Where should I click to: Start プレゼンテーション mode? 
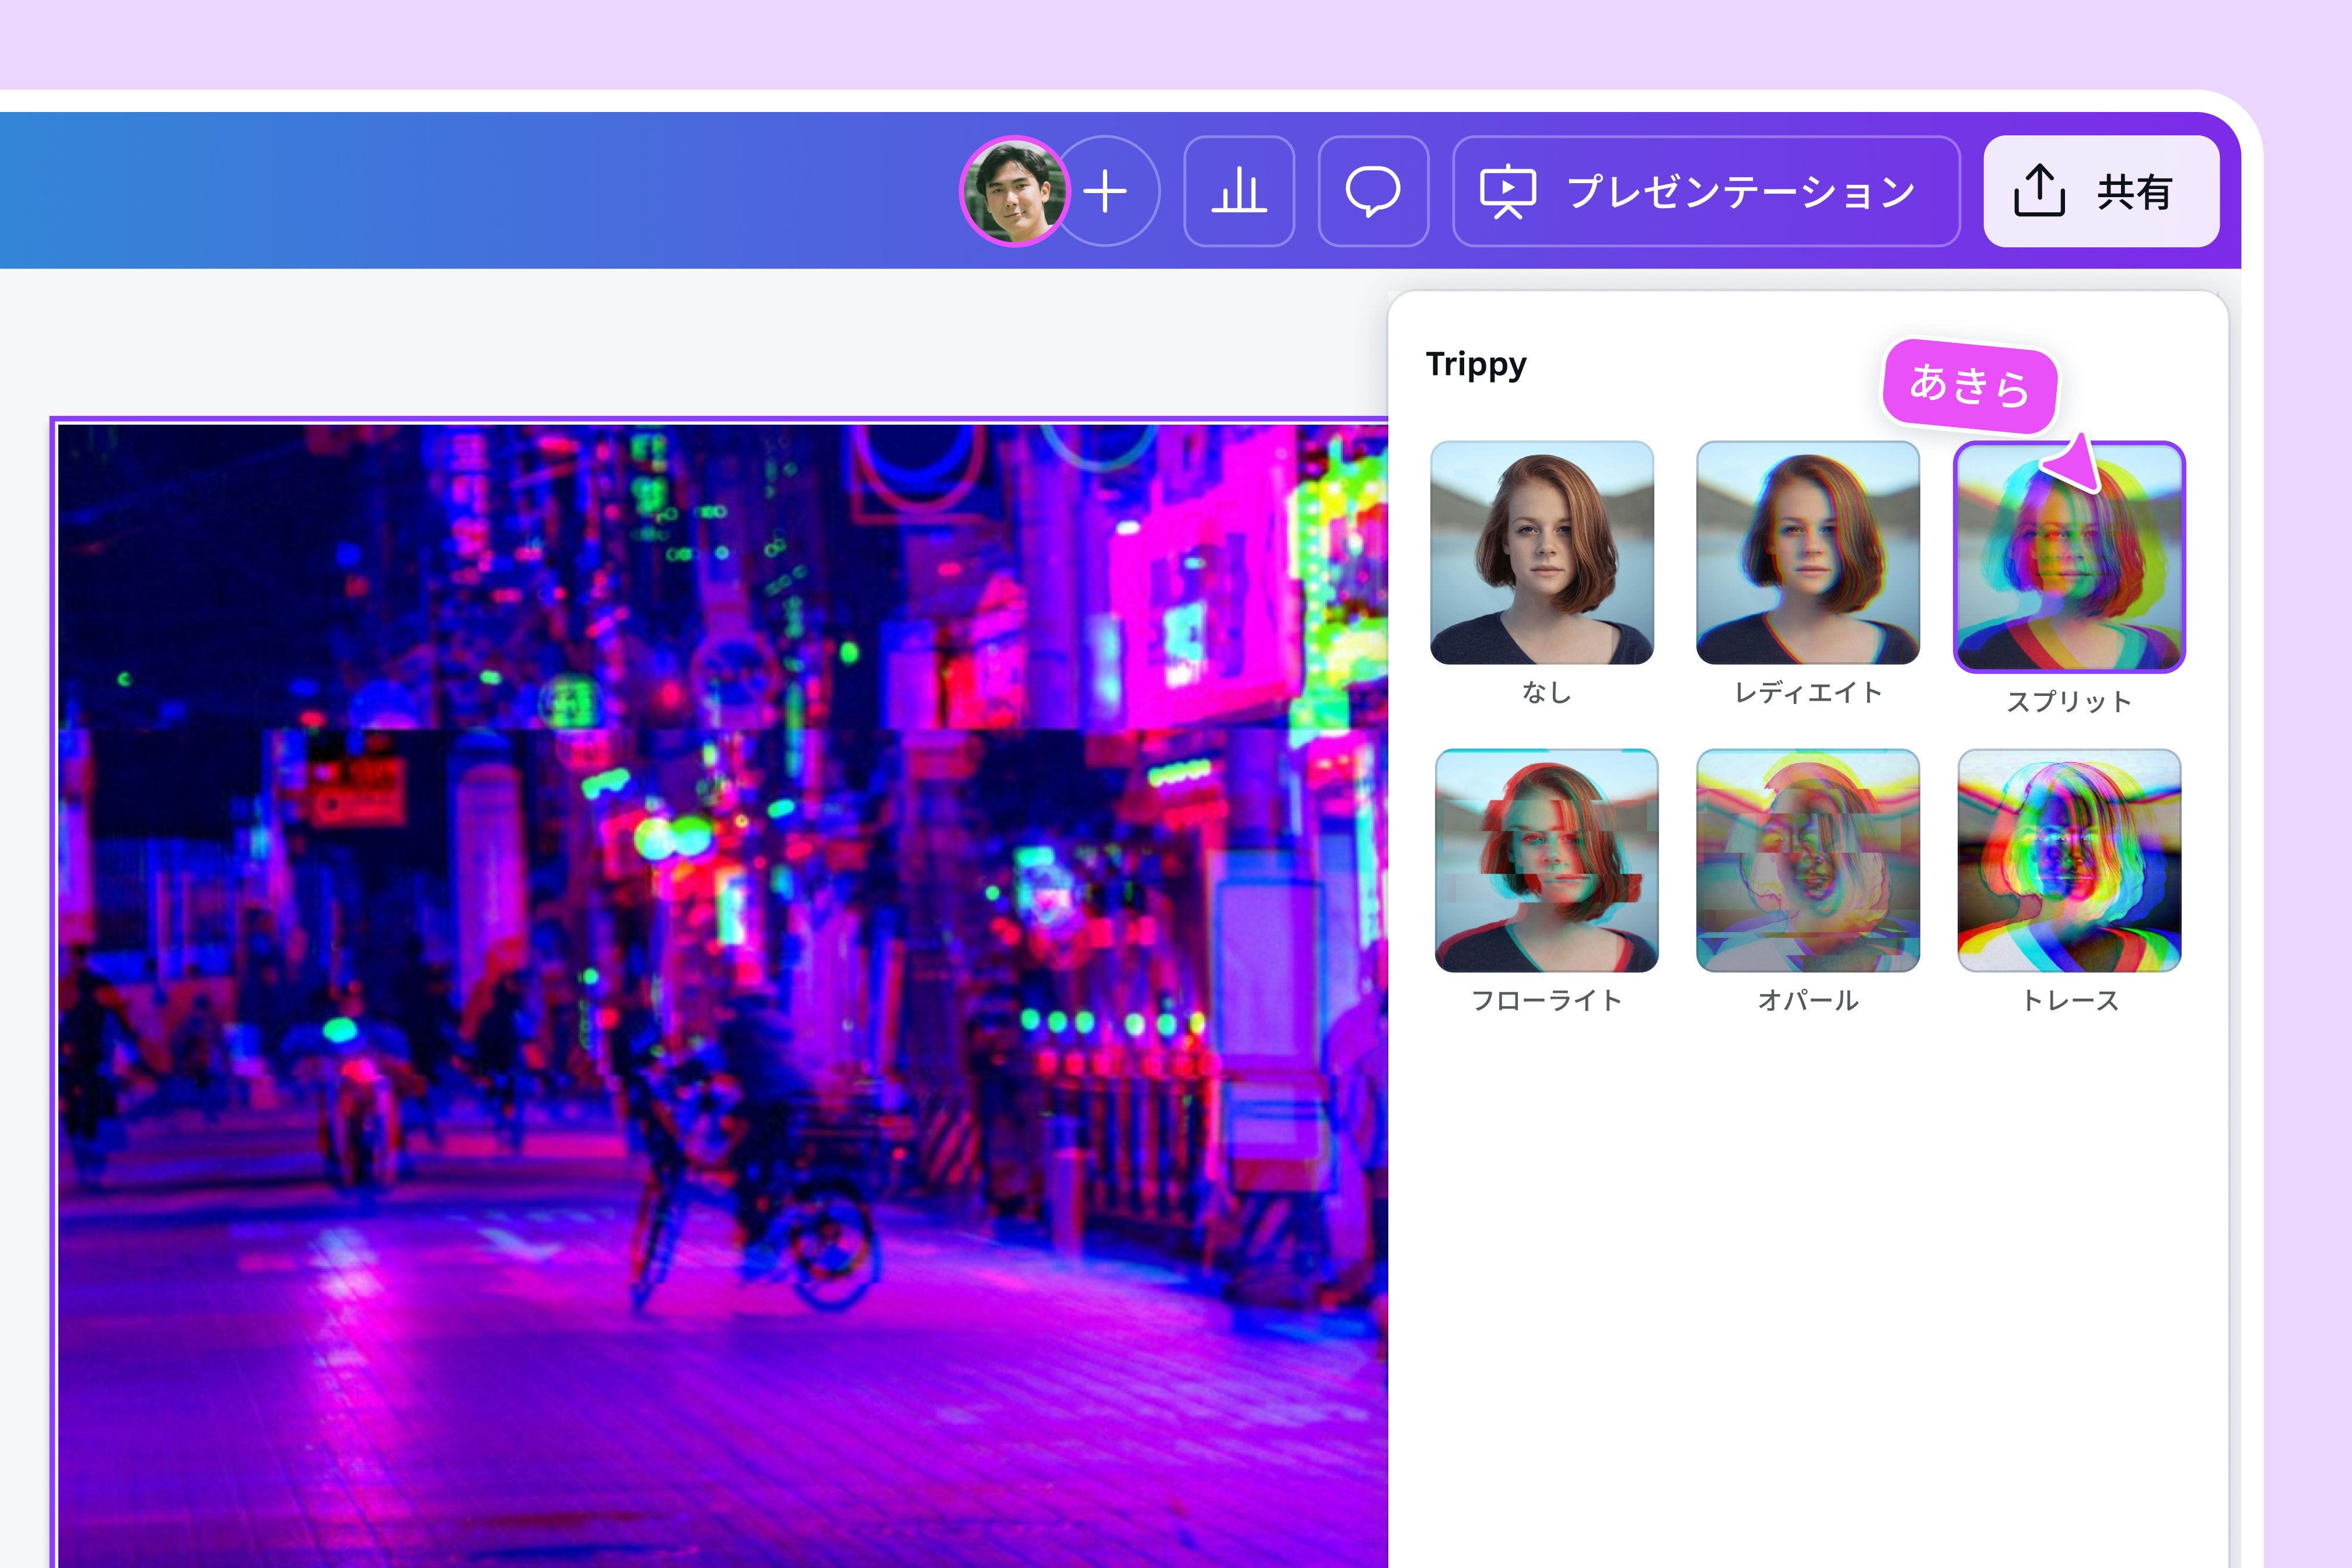1706,191
